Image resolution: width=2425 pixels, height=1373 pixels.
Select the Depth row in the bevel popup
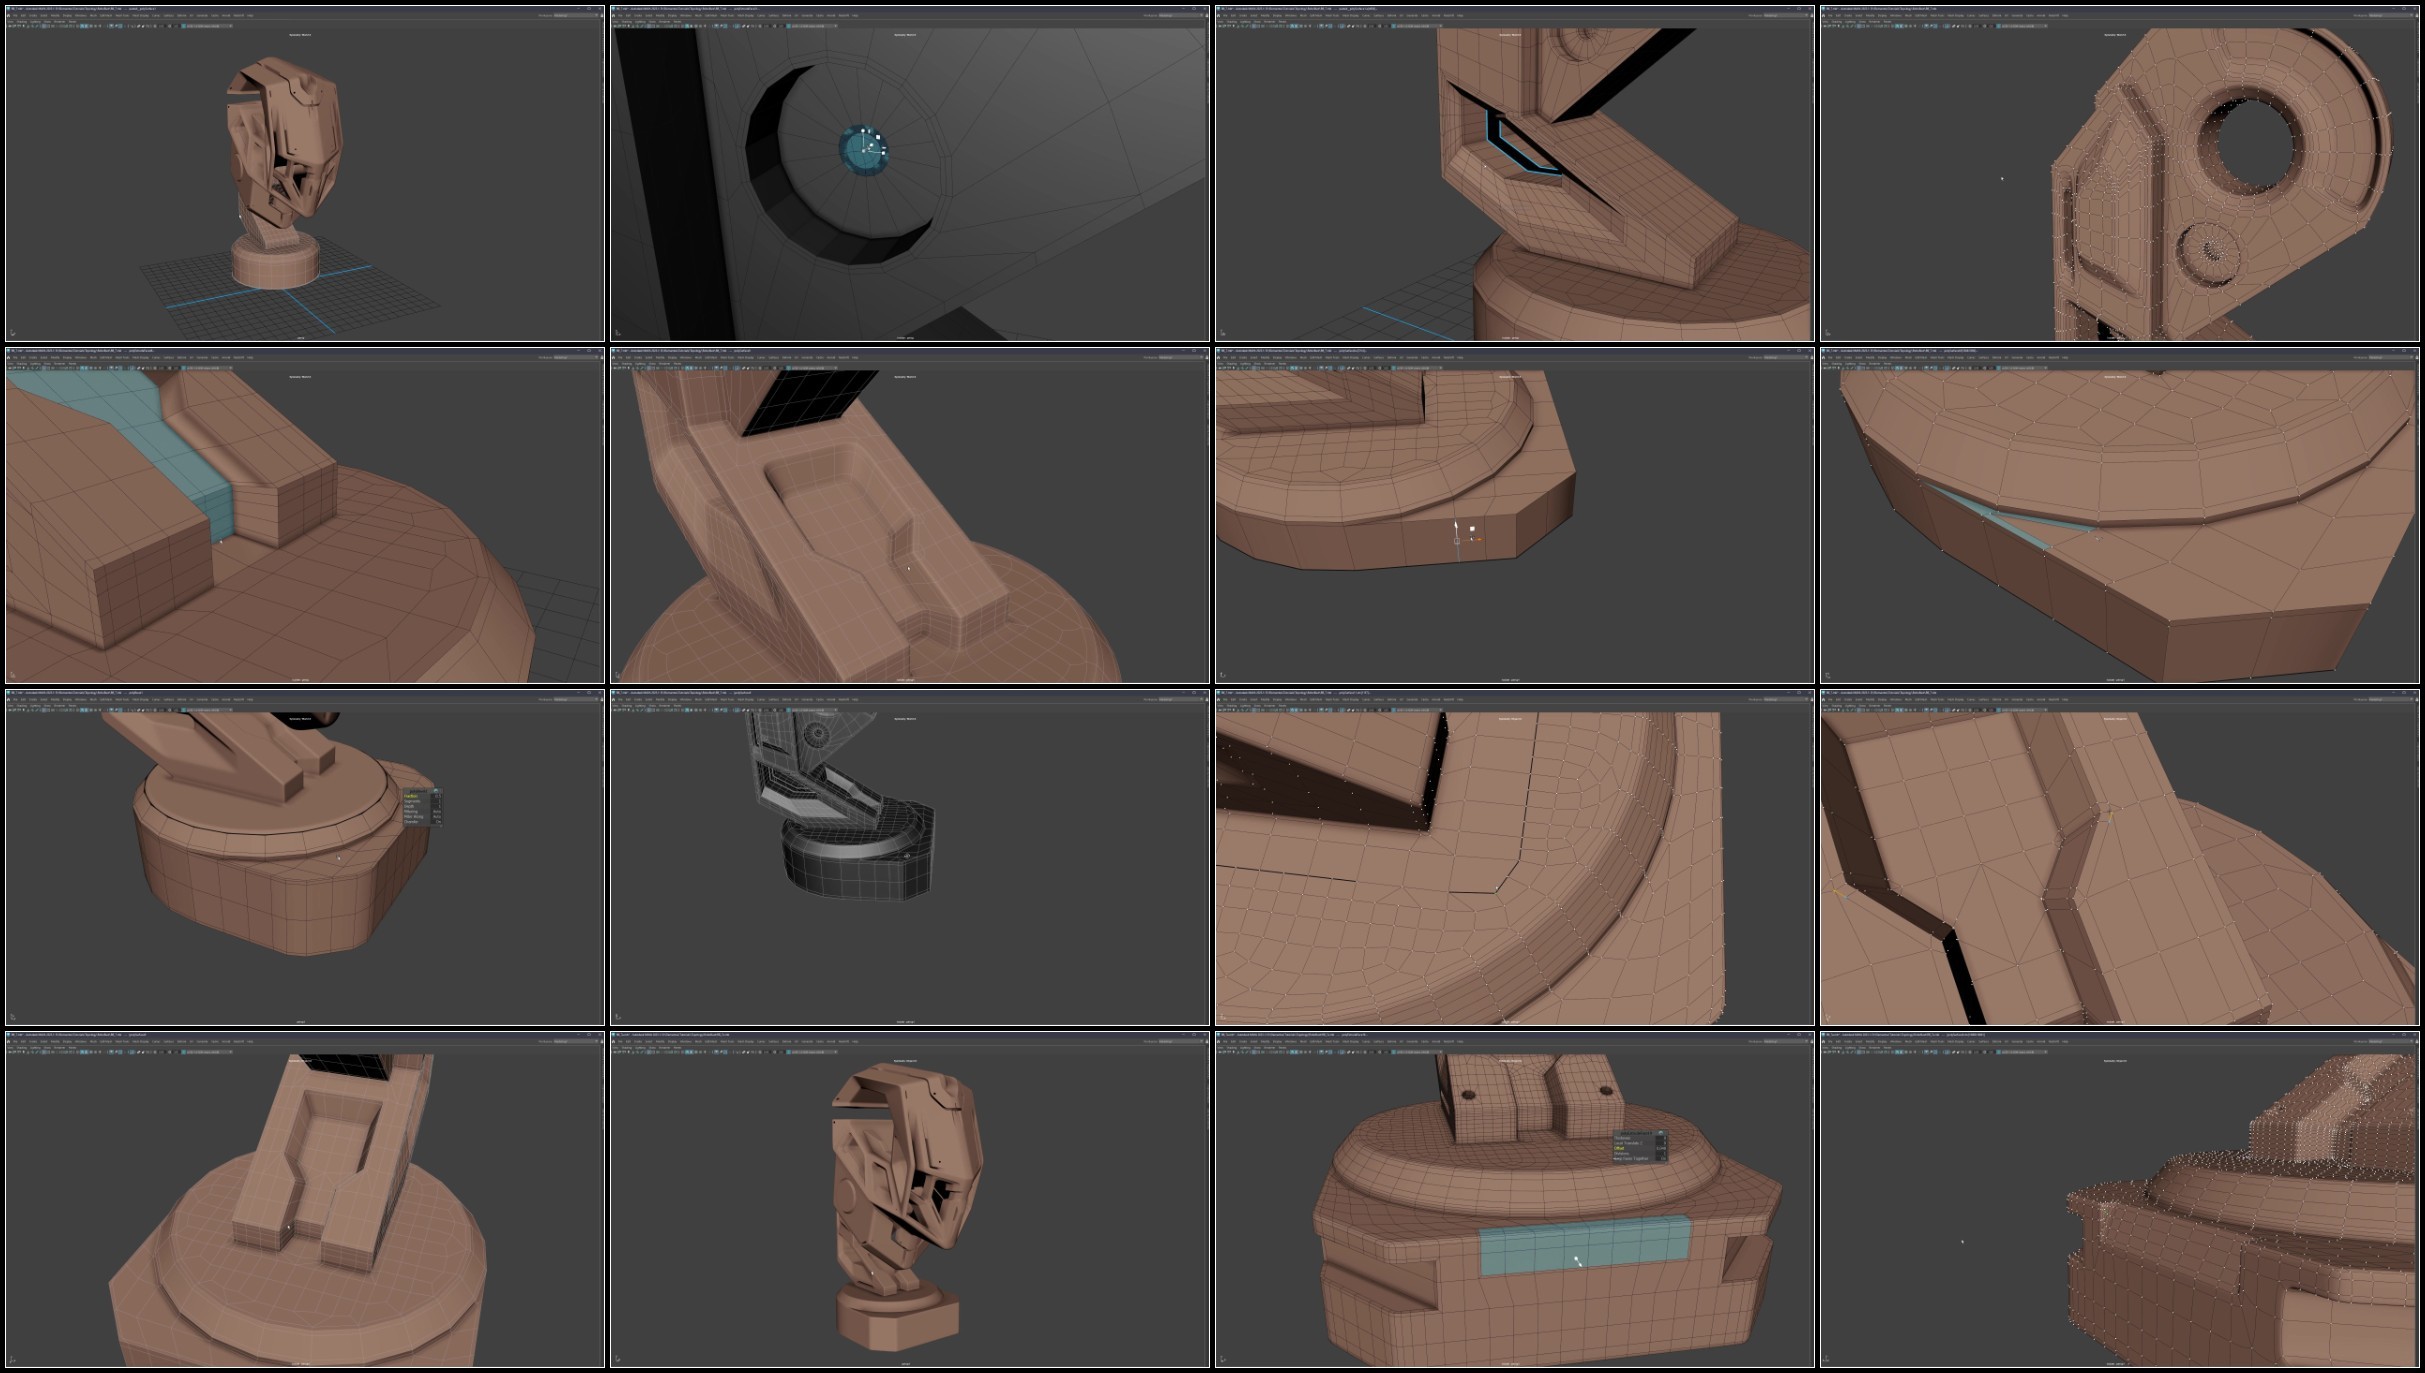(423, 806)
